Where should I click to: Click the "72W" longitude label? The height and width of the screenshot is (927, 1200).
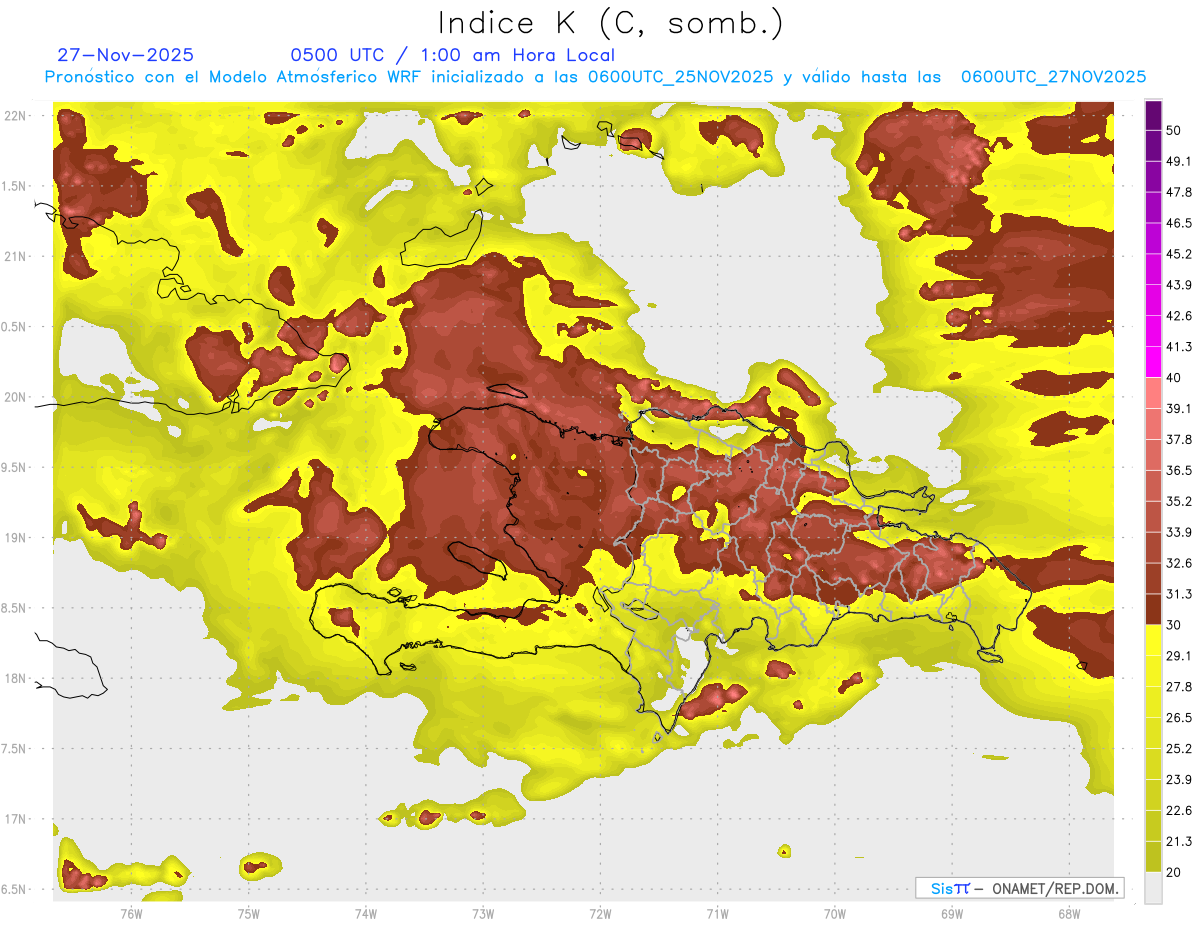point(600,913)
